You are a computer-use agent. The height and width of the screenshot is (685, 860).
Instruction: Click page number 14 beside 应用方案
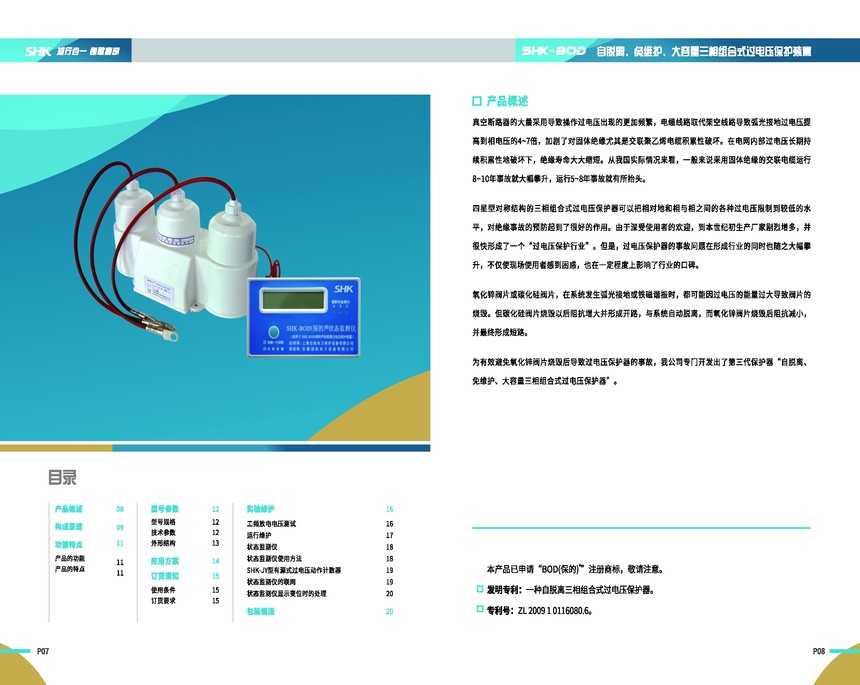pos(216,561)
